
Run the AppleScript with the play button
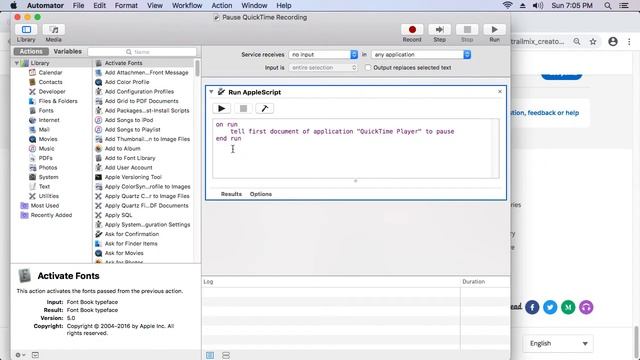222,109
